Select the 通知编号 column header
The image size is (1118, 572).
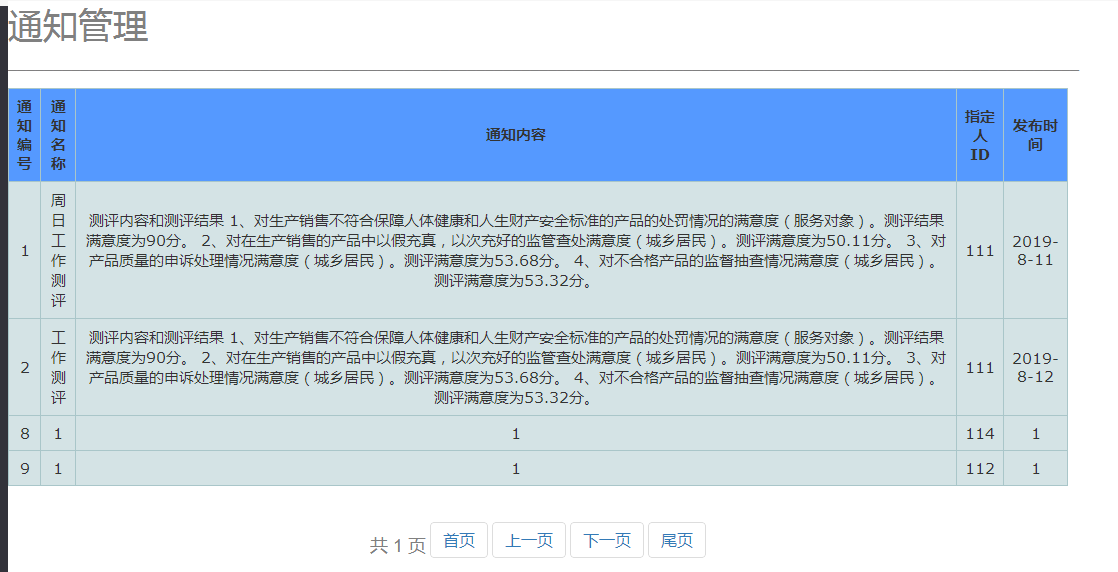coord(24,135)
